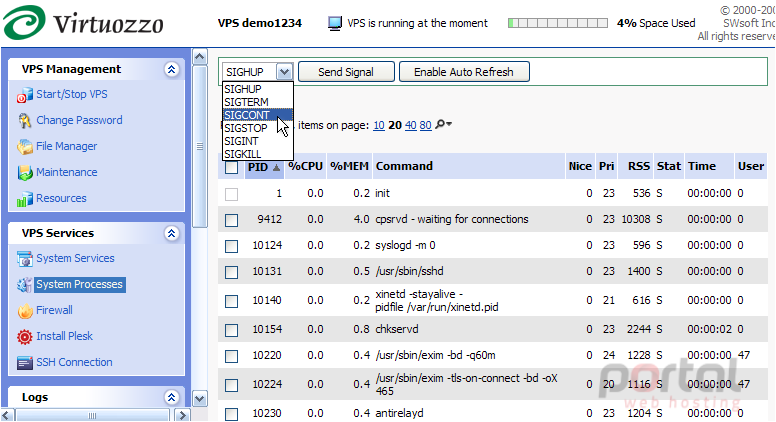Check the antirelayd process checkbox

231,414
